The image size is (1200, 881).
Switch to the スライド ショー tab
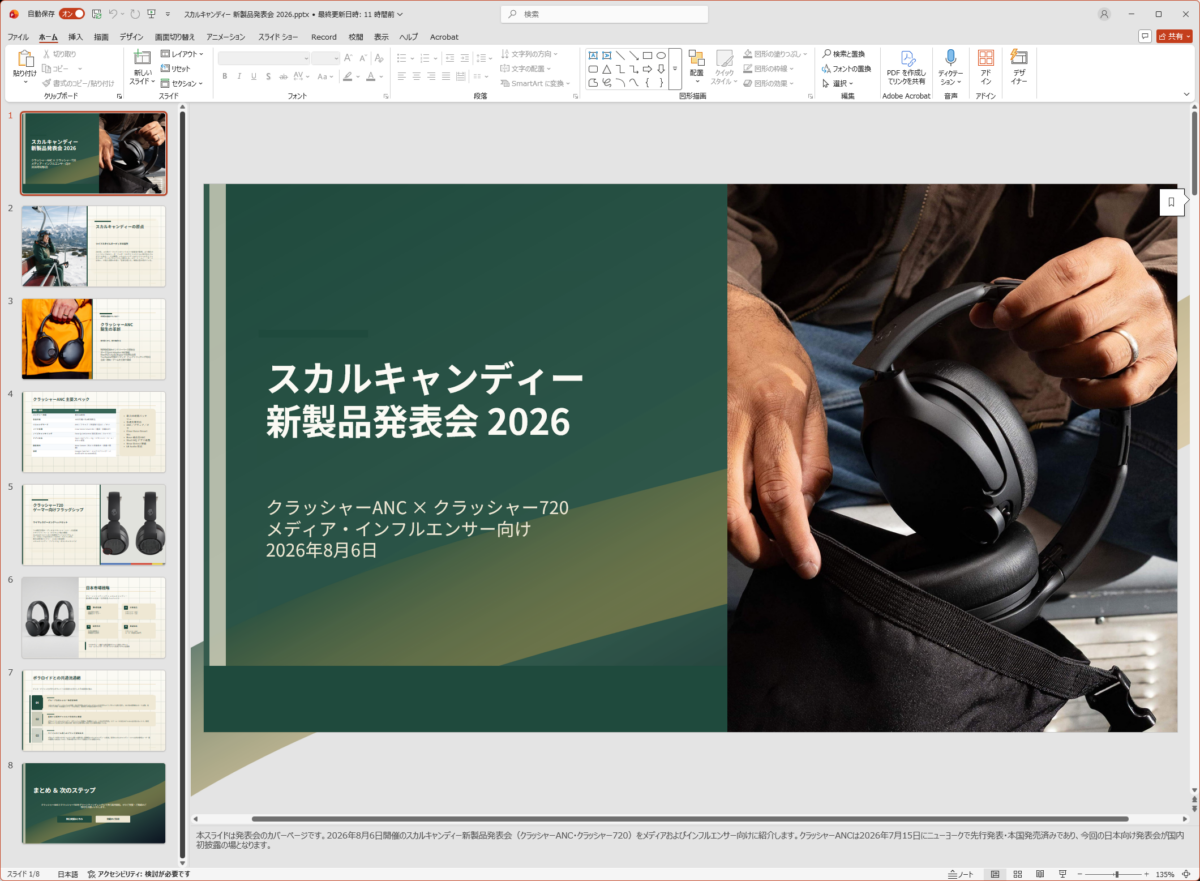(x=278, y=37)
